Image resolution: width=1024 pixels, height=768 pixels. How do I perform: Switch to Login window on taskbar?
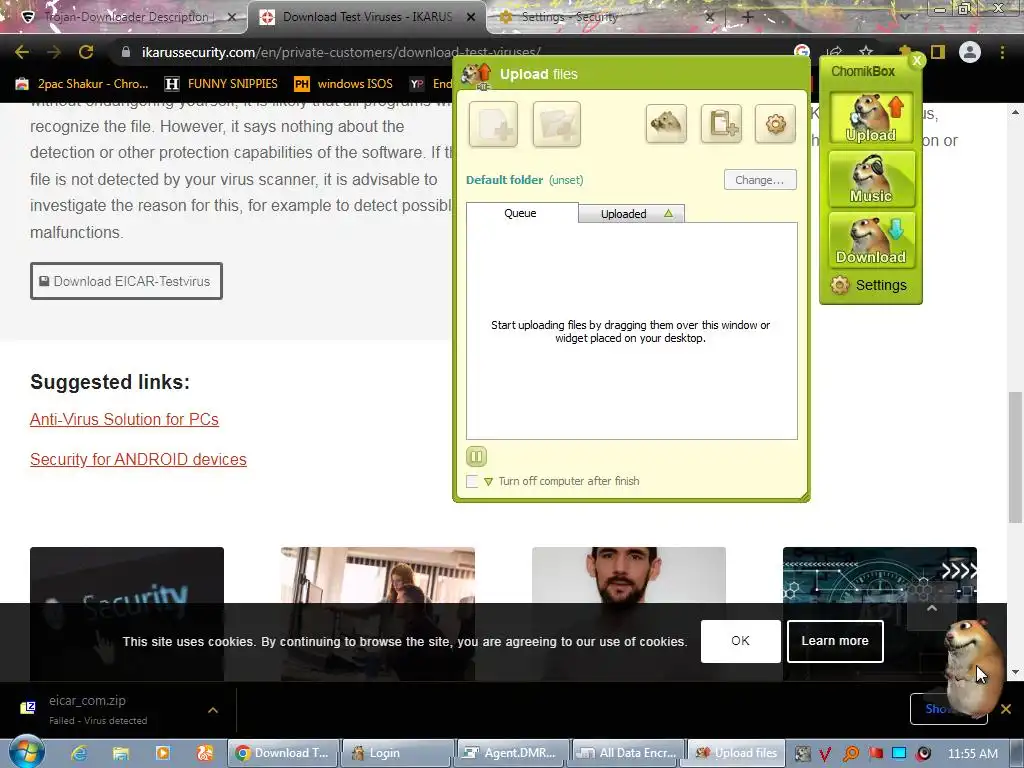[x=397, y=753]
